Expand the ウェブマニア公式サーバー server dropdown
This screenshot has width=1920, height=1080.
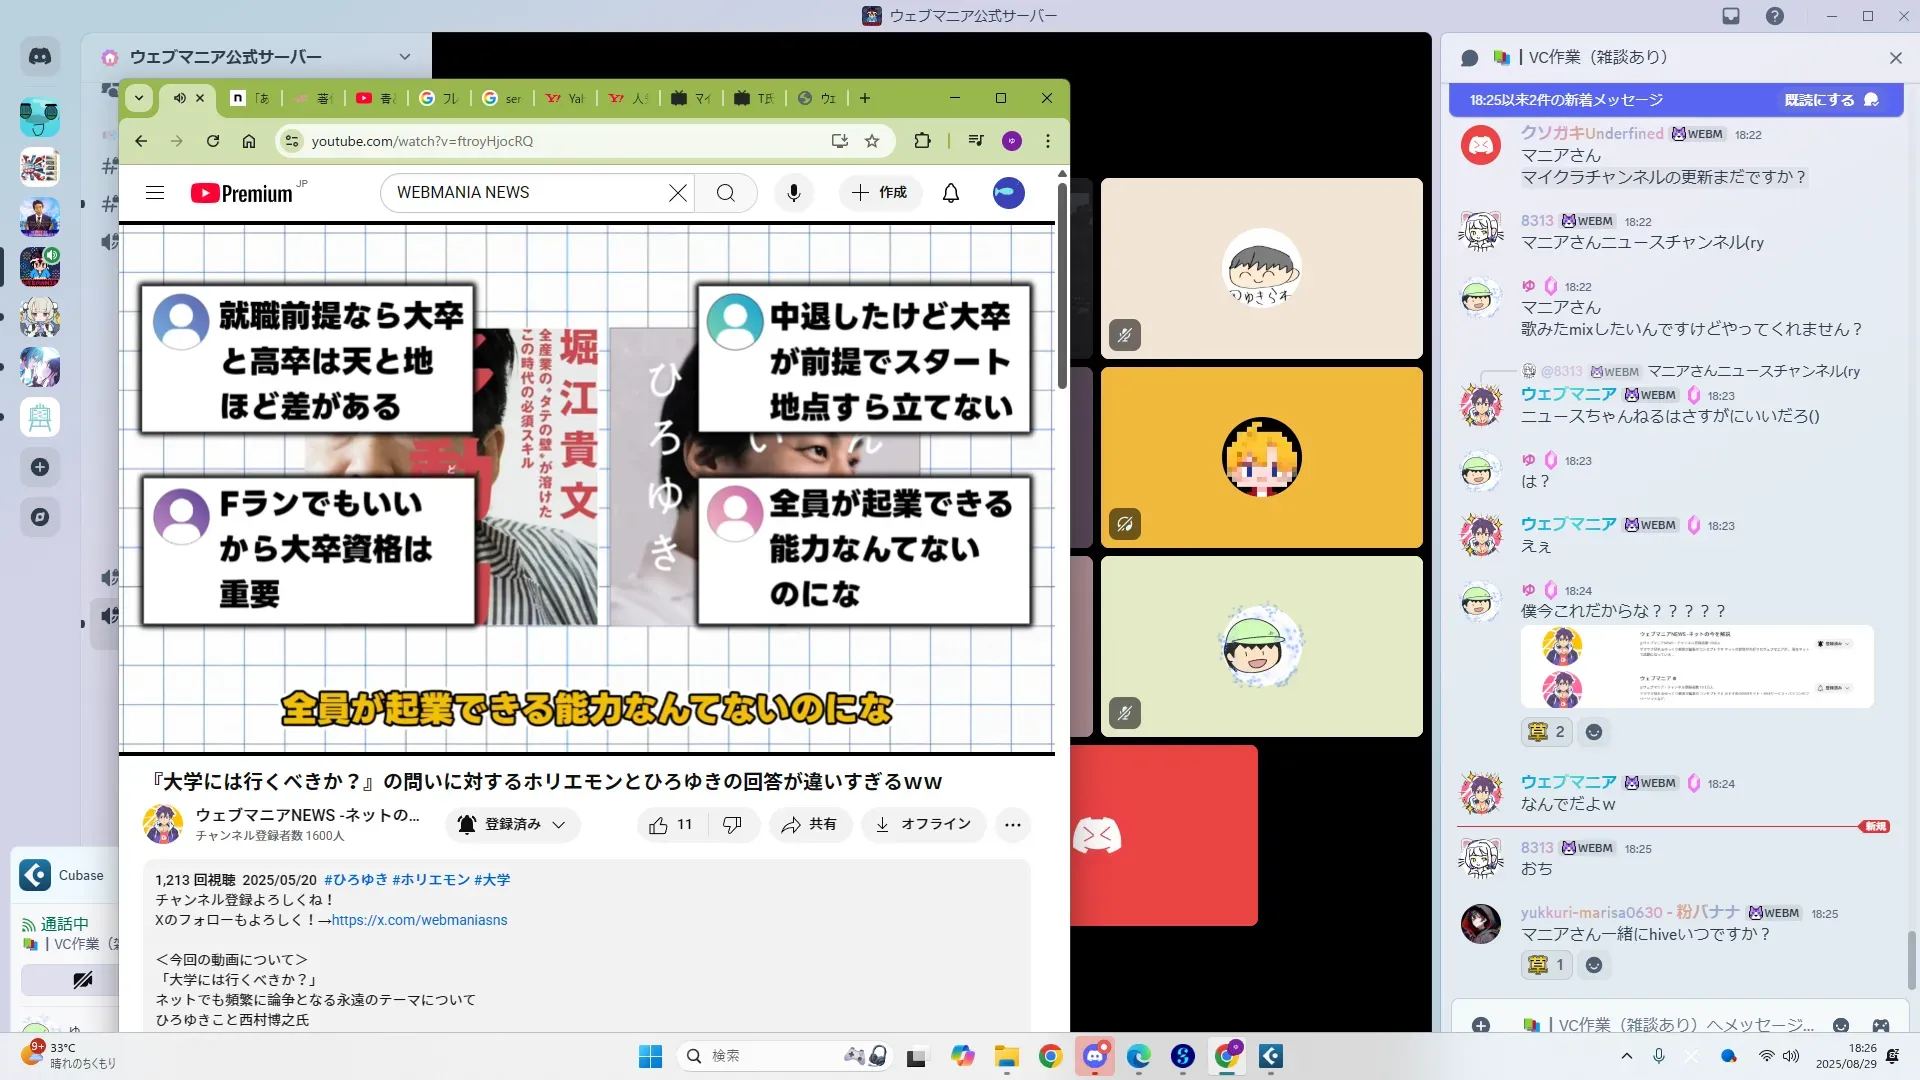pyautogui.click(x=404, y=57)
